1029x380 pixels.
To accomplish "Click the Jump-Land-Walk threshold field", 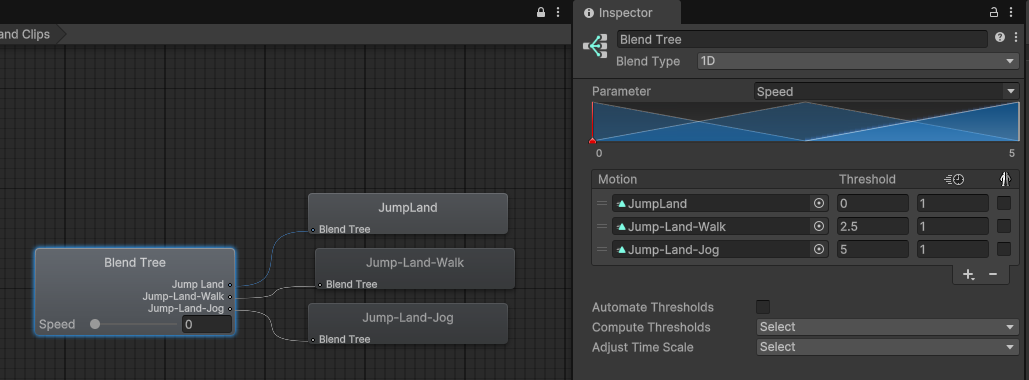I will coord(873,226).
